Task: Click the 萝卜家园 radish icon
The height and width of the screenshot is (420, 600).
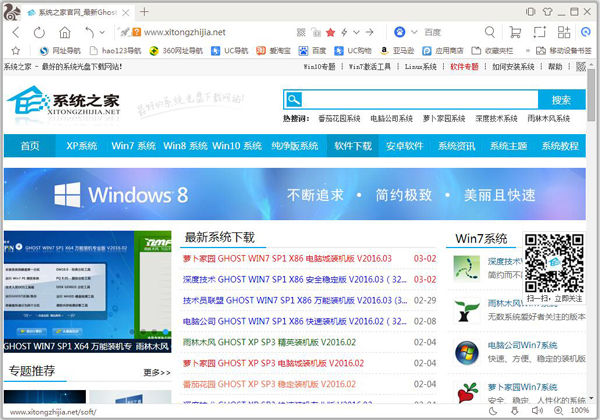Action: (467, 392)
